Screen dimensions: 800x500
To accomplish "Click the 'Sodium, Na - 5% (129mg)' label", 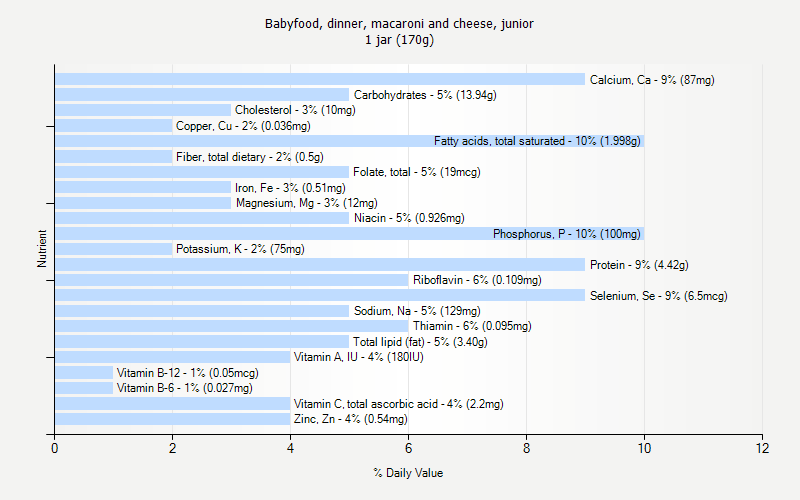I will pyautogui.click(x=417, y=311).
